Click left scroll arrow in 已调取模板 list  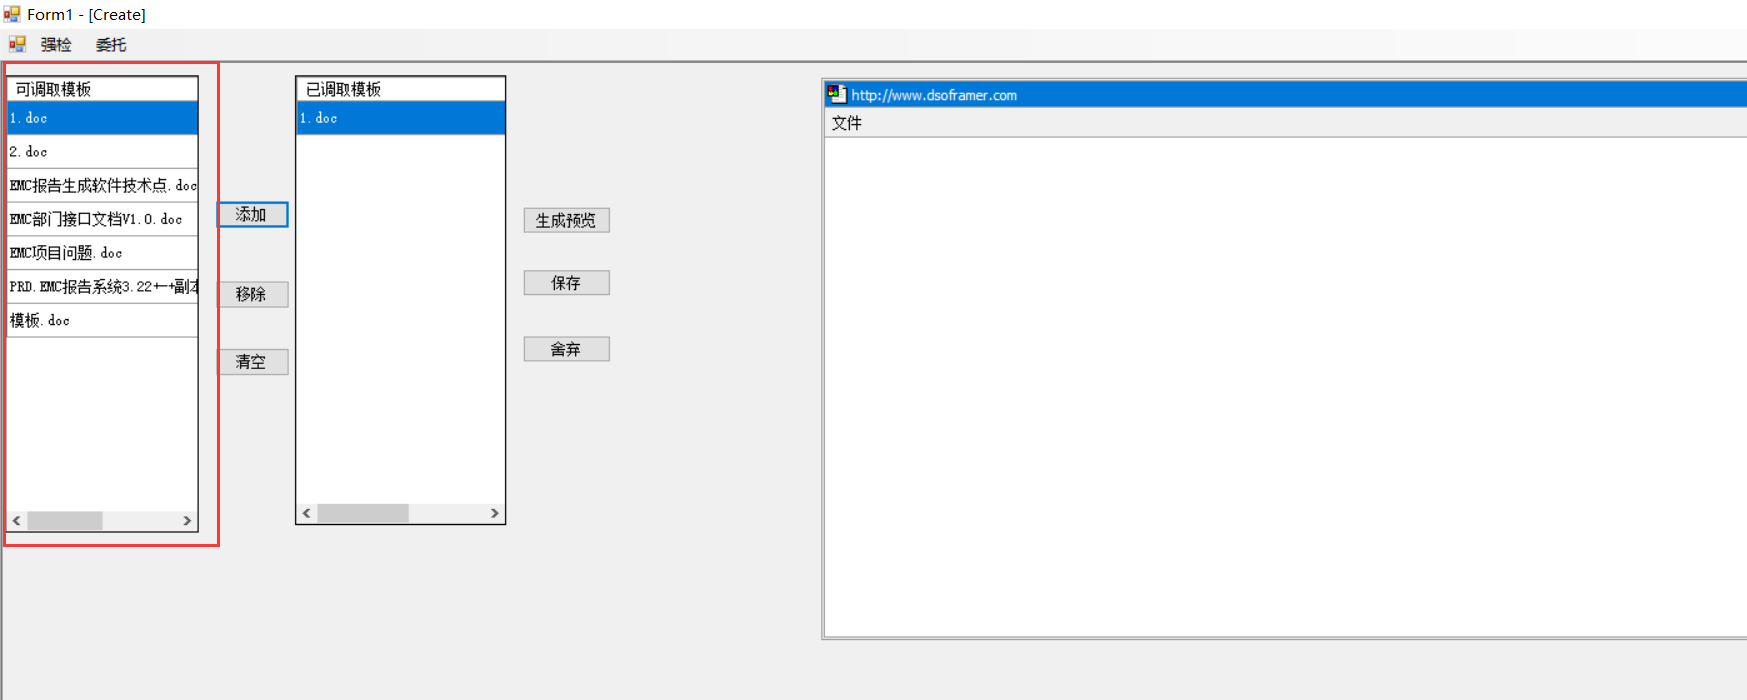tap(307, 513)
